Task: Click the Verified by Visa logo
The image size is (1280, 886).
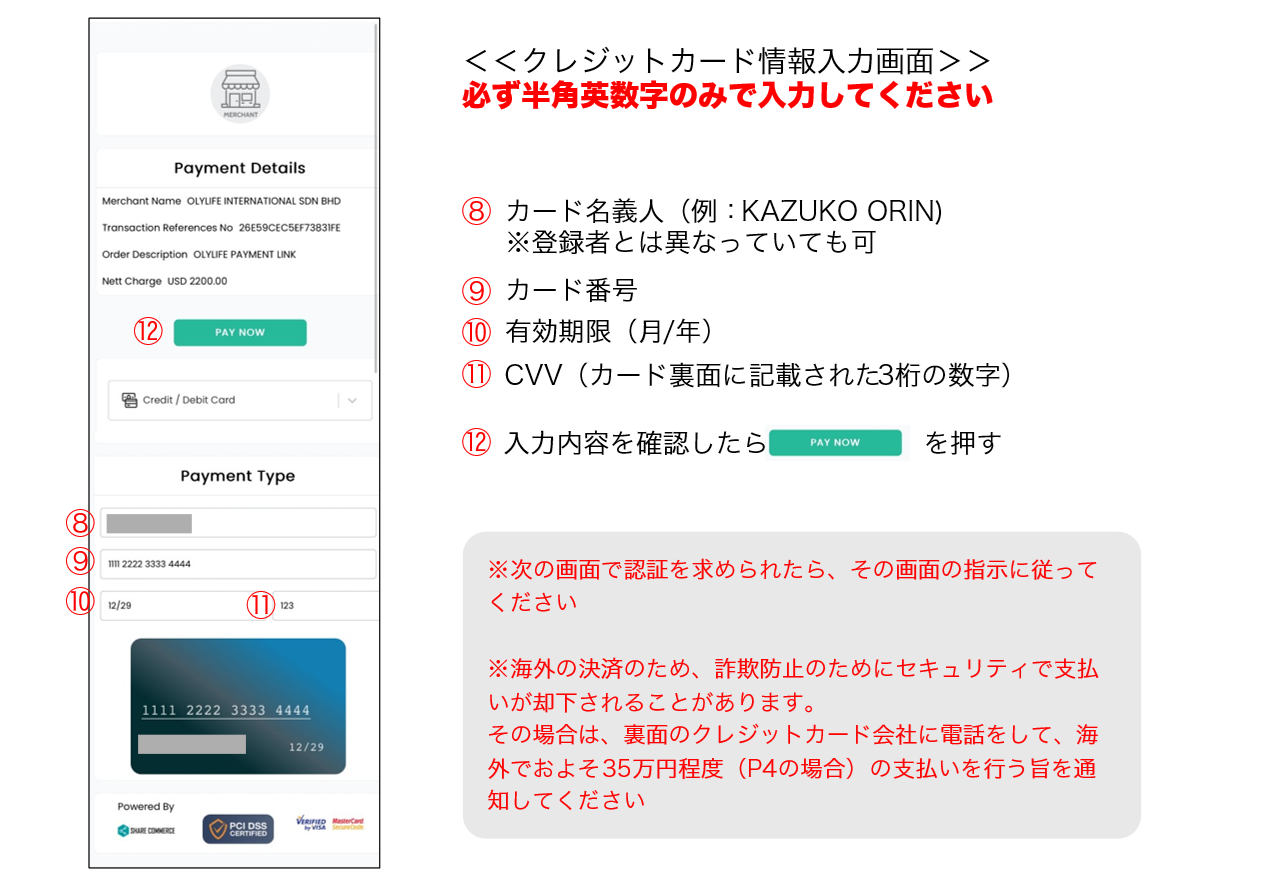Action: pyautogui.click(x=311, y=823)
